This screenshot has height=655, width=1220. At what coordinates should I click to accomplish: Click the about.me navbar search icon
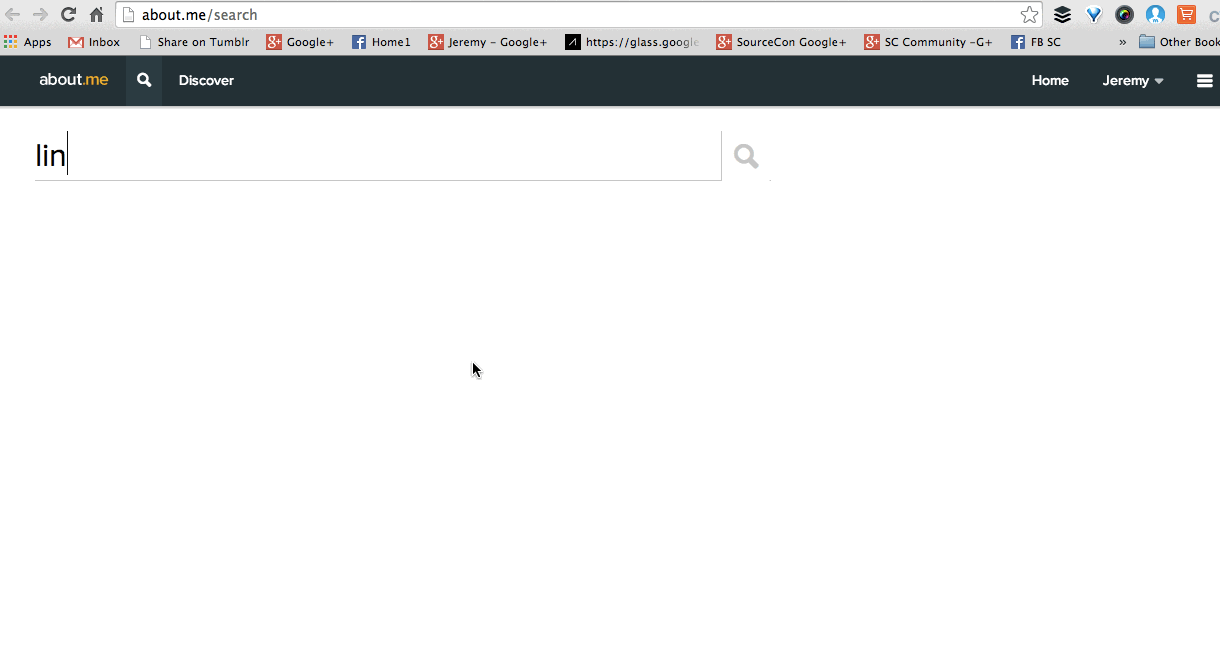(144, 80)
